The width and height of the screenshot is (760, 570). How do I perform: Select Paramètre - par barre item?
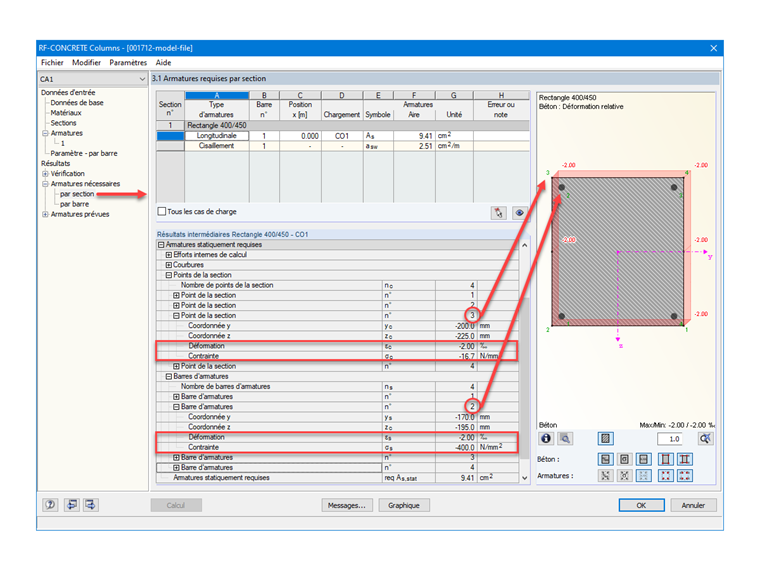pos(84,154)
